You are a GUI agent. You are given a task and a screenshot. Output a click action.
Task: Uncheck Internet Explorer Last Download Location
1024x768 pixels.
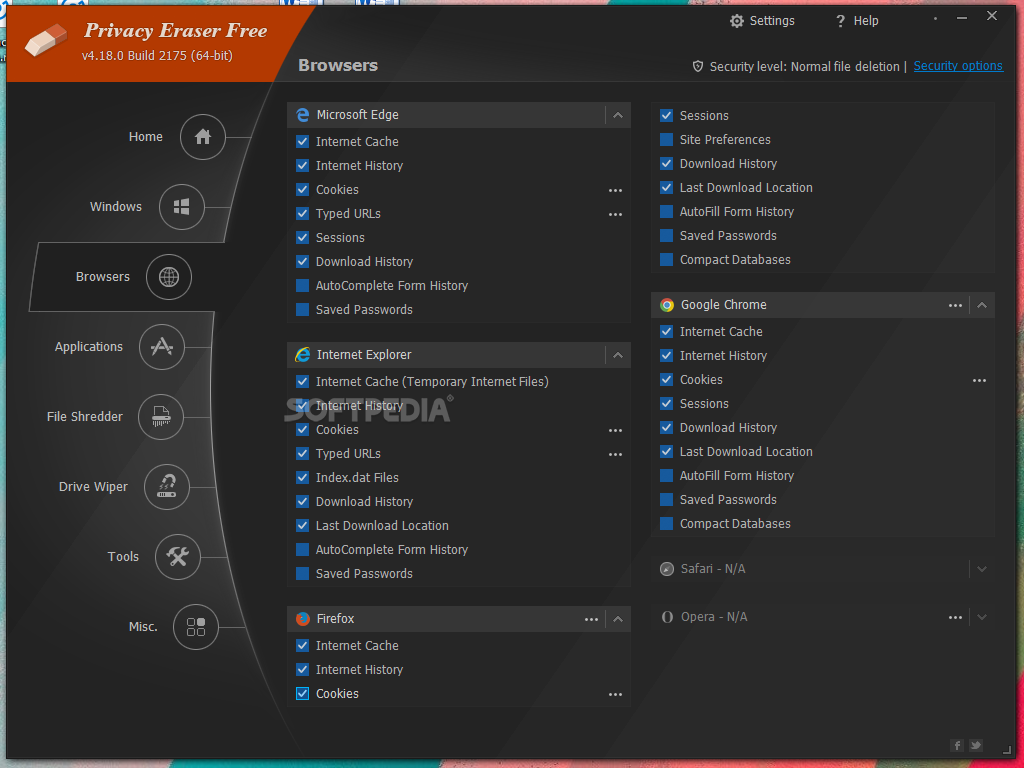(302, 526)
